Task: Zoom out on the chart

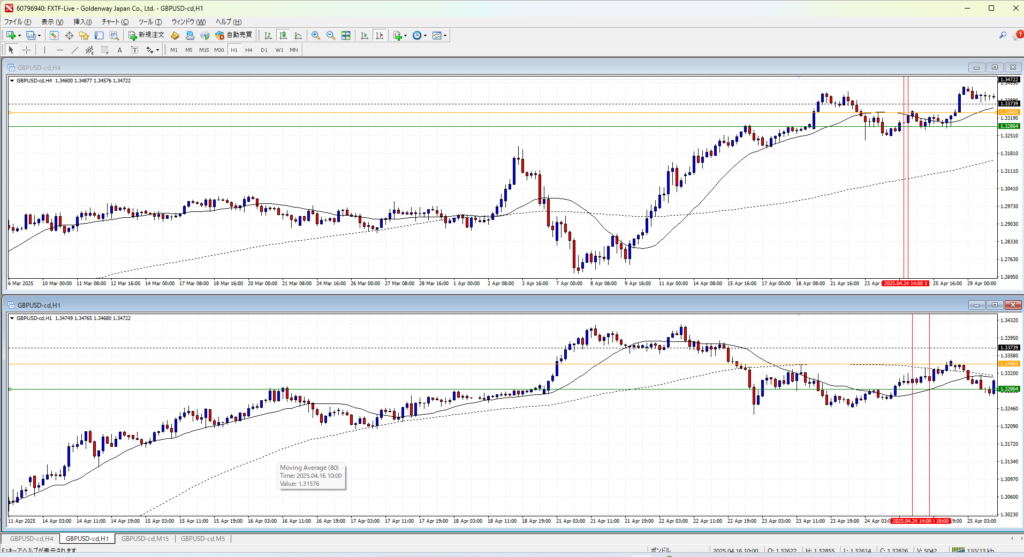Action: click(x=330, y=35)
